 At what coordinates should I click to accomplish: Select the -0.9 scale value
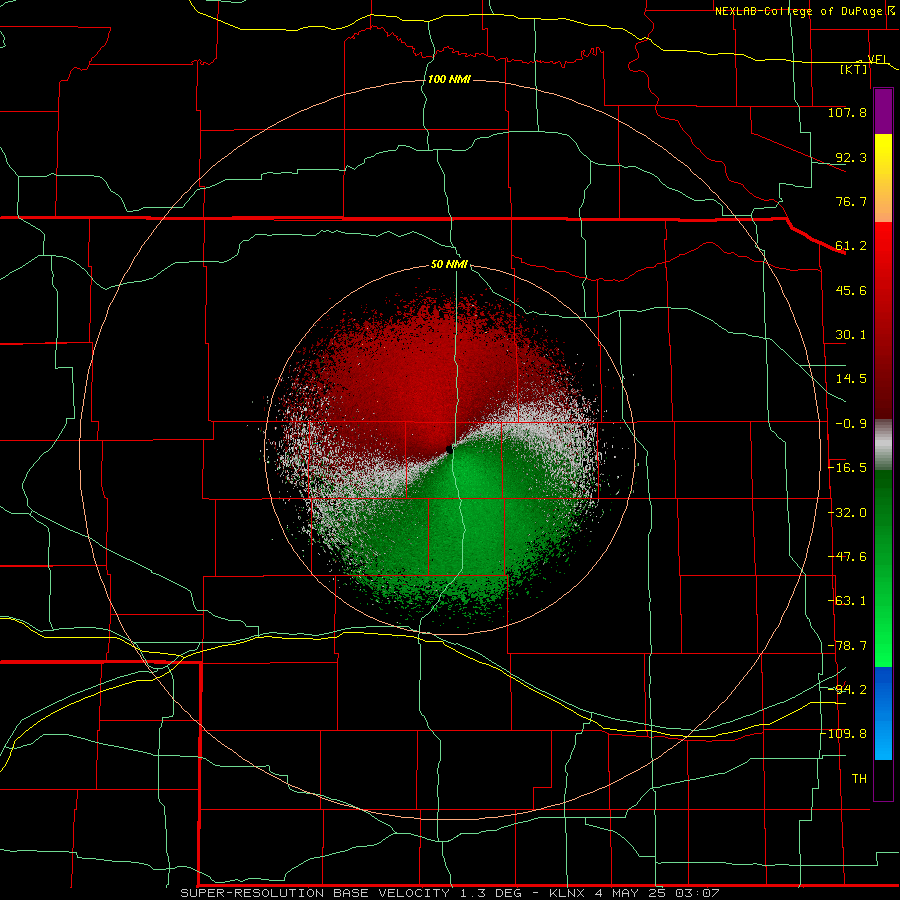pos(851,424)
